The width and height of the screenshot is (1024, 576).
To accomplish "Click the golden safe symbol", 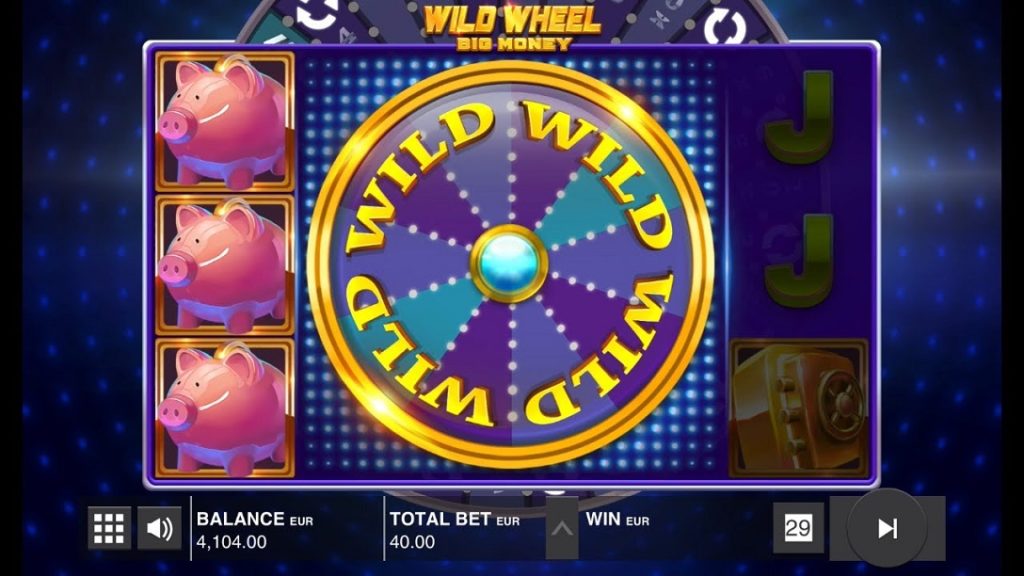I will [x=798, y=408].
